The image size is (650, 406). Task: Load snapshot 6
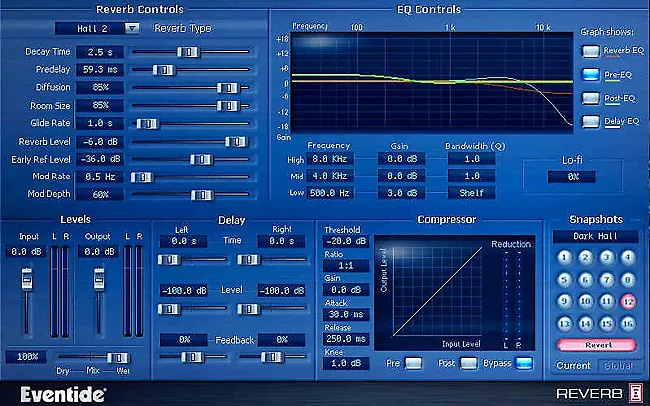pos(585,280)
